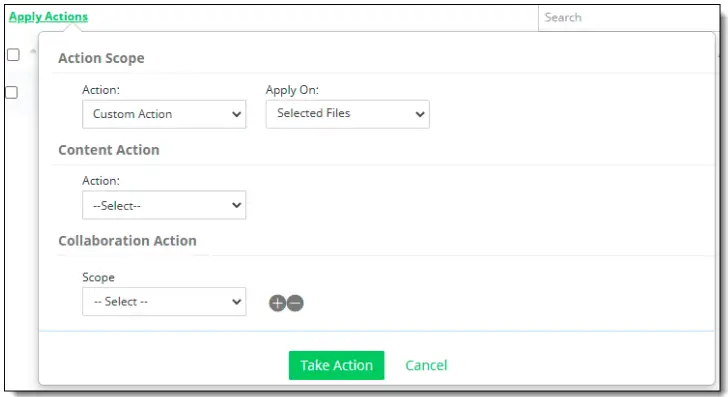Cancel the Apply Actions dialog
The width and height of the screenshot is (728, 397).
426,365
